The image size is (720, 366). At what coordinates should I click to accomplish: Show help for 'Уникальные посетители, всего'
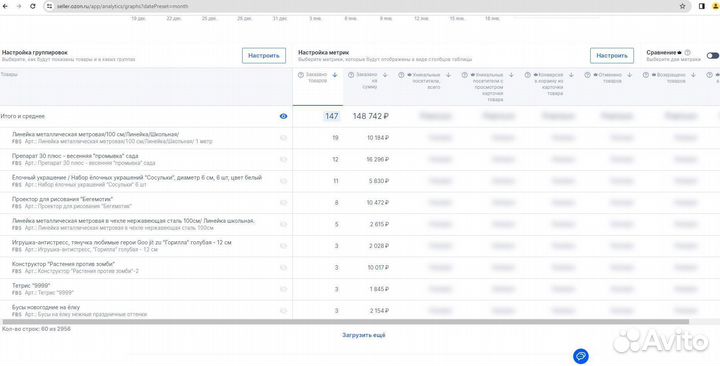(x=401, y=75)
